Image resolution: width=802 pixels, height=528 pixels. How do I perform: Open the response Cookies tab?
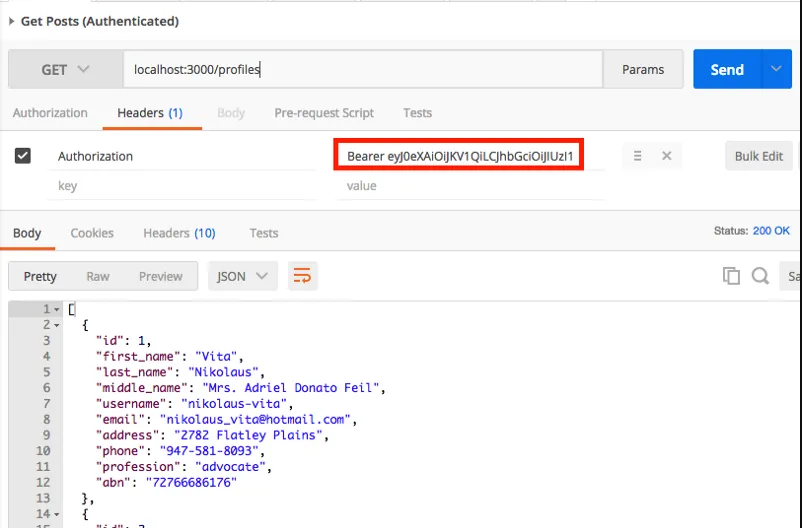coord(92,233)
